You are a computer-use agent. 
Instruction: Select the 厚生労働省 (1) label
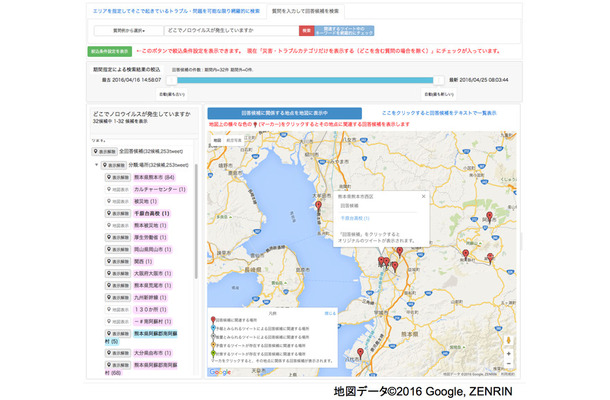pos(150,237)
